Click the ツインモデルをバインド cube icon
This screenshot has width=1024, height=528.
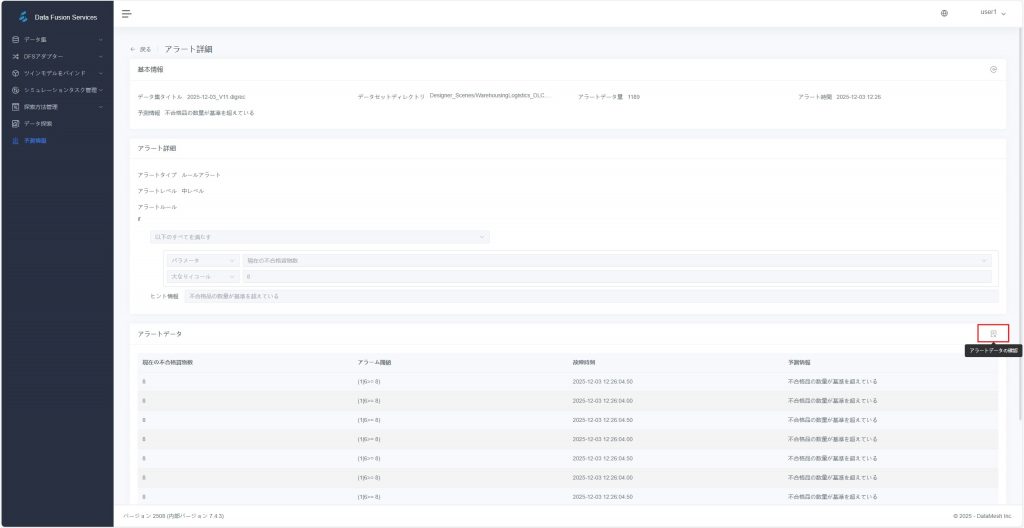tap(15, 73)
